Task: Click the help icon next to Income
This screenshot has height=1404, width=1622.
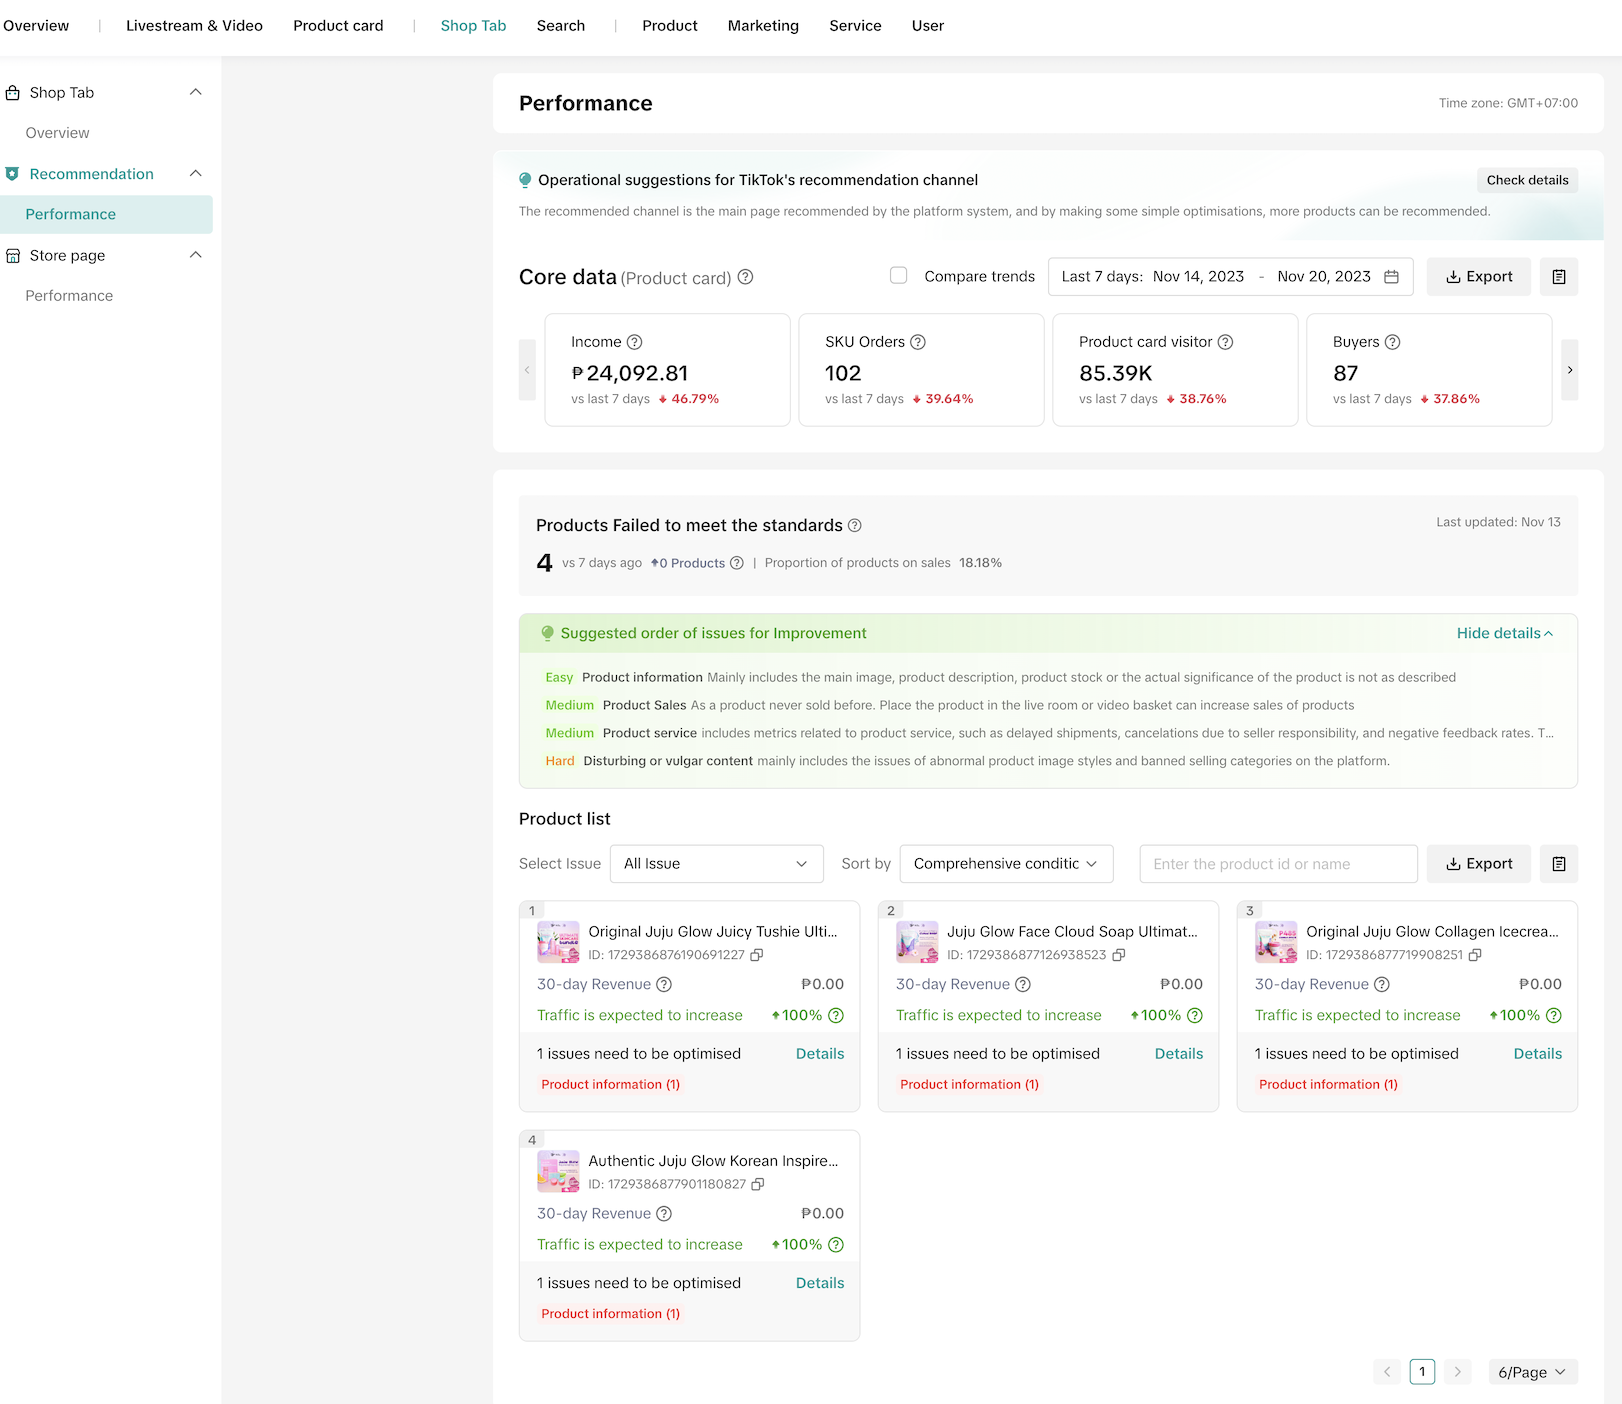Action: [634, 342]
